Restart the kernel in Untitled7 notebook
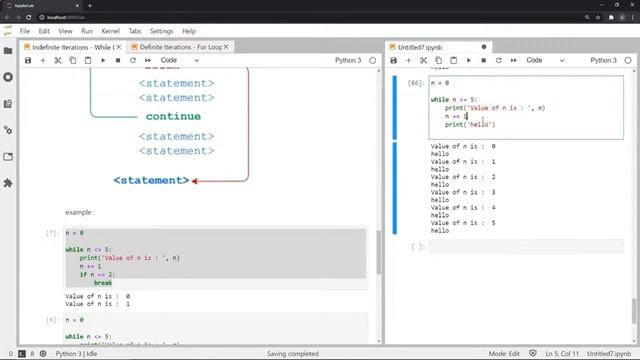 pos(498,60)
